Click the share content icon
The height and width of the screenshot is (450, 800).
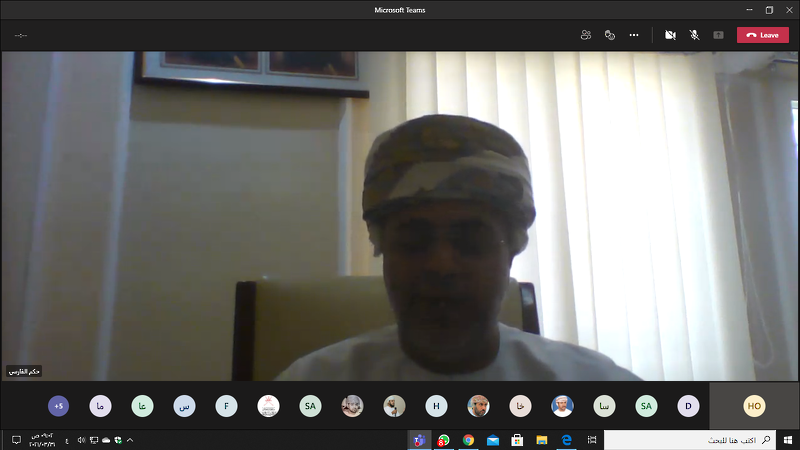coord(718,35)
